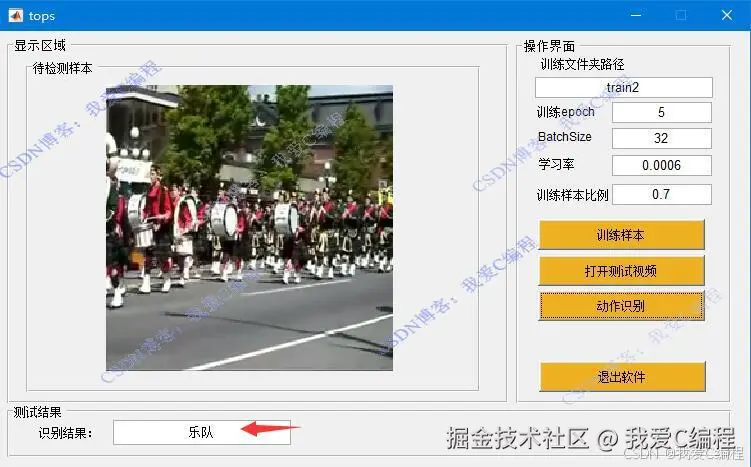Click the 显示区域 panel title
The image size is (751, 467).
[x=40, y=46]
